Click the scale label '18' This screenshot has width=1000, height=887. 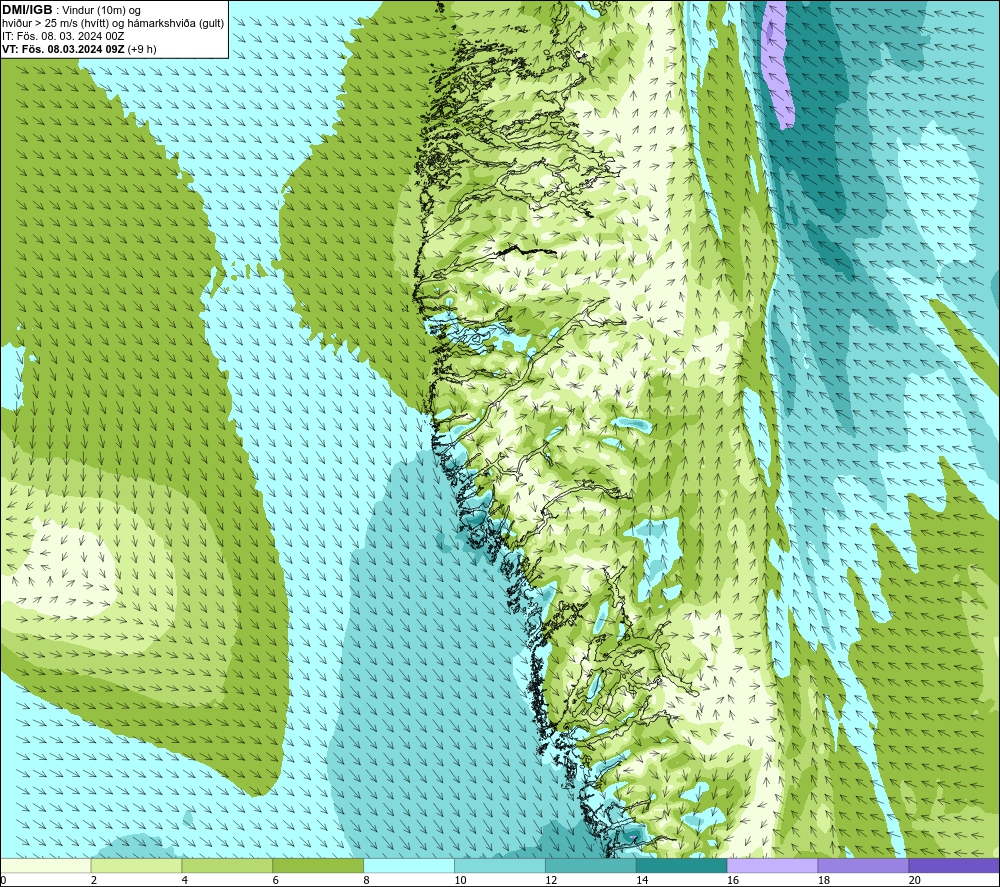click(823, 880)
